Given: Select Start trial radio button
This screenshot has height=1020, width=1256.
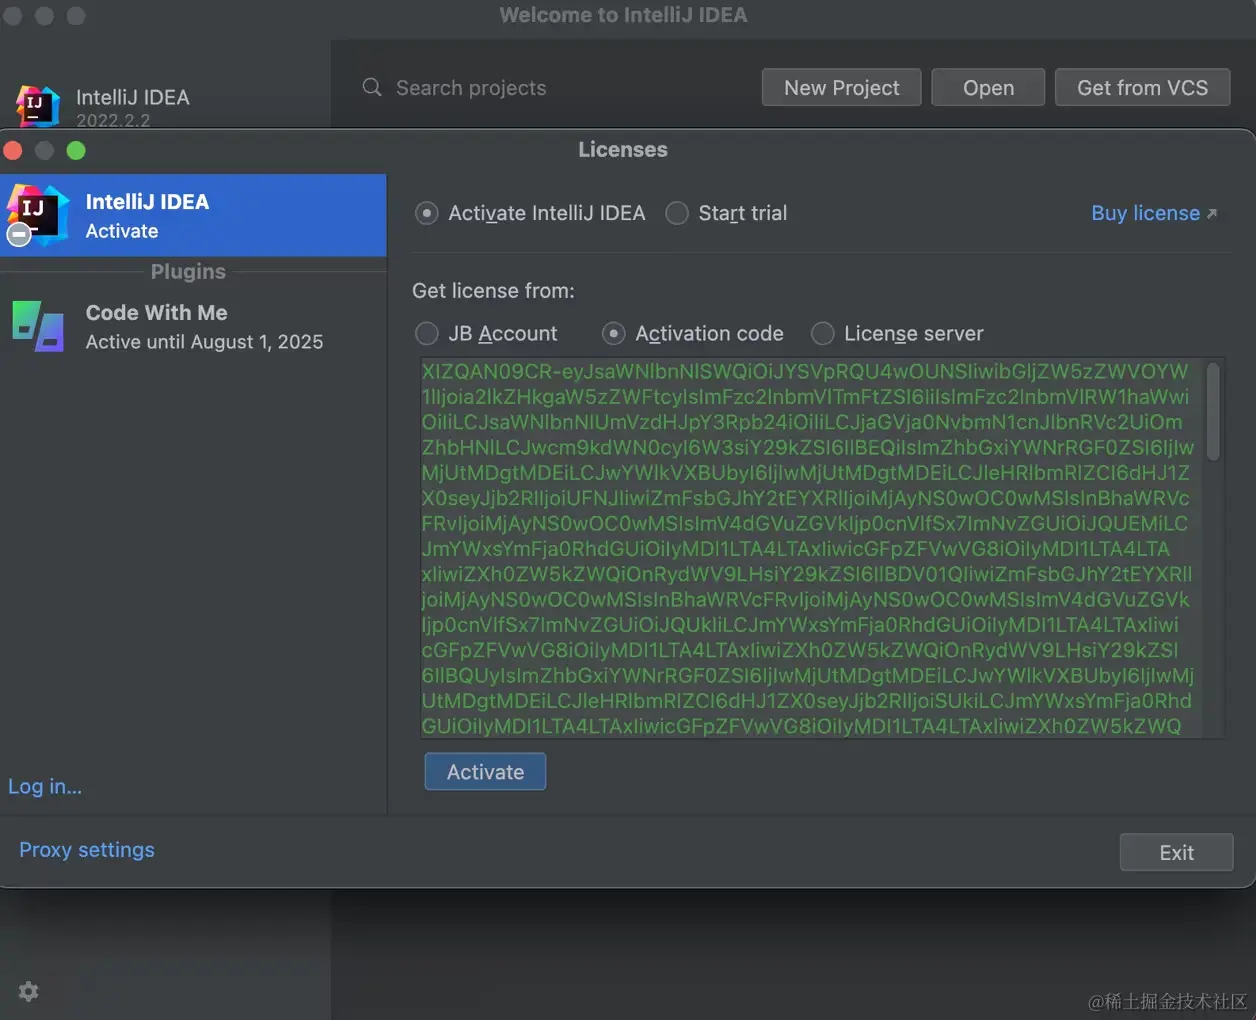Looking at the screenshot, I should tap(677, 213).
